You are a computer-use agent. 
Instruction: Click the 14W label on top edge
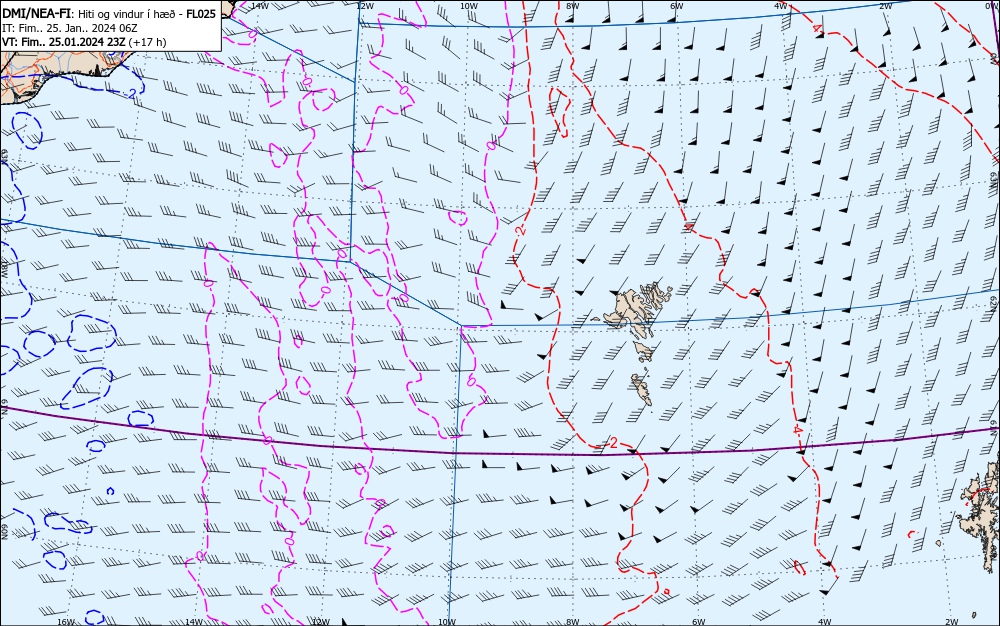click(x=259, y=5)
